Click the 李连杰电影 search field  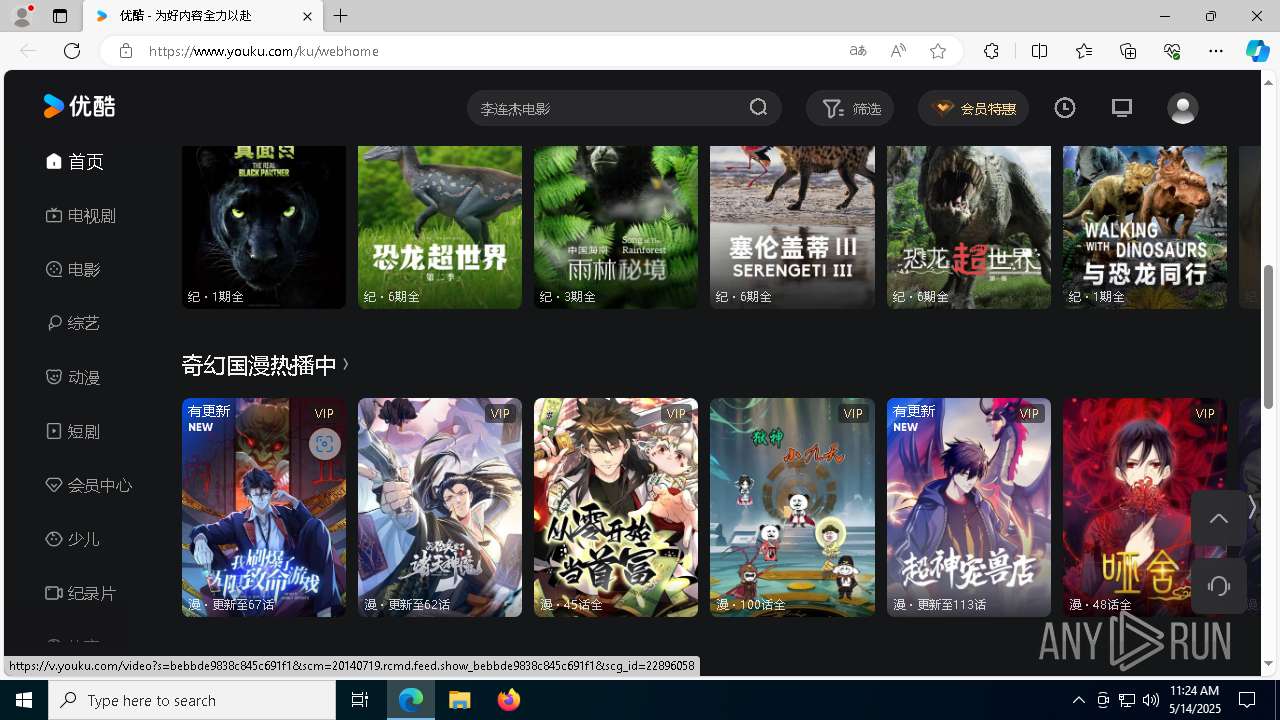(x=607, y=108)
